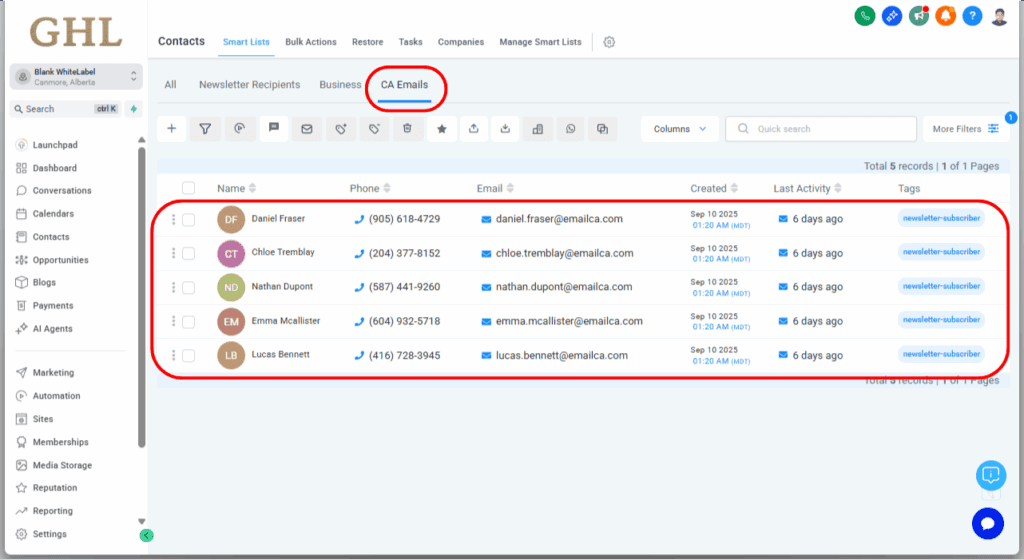Open Emma Mcallister contact name link
Image resolution: width=1024 pixels, height=560 pixels.
pyautogui.click(x=286, y=320)
